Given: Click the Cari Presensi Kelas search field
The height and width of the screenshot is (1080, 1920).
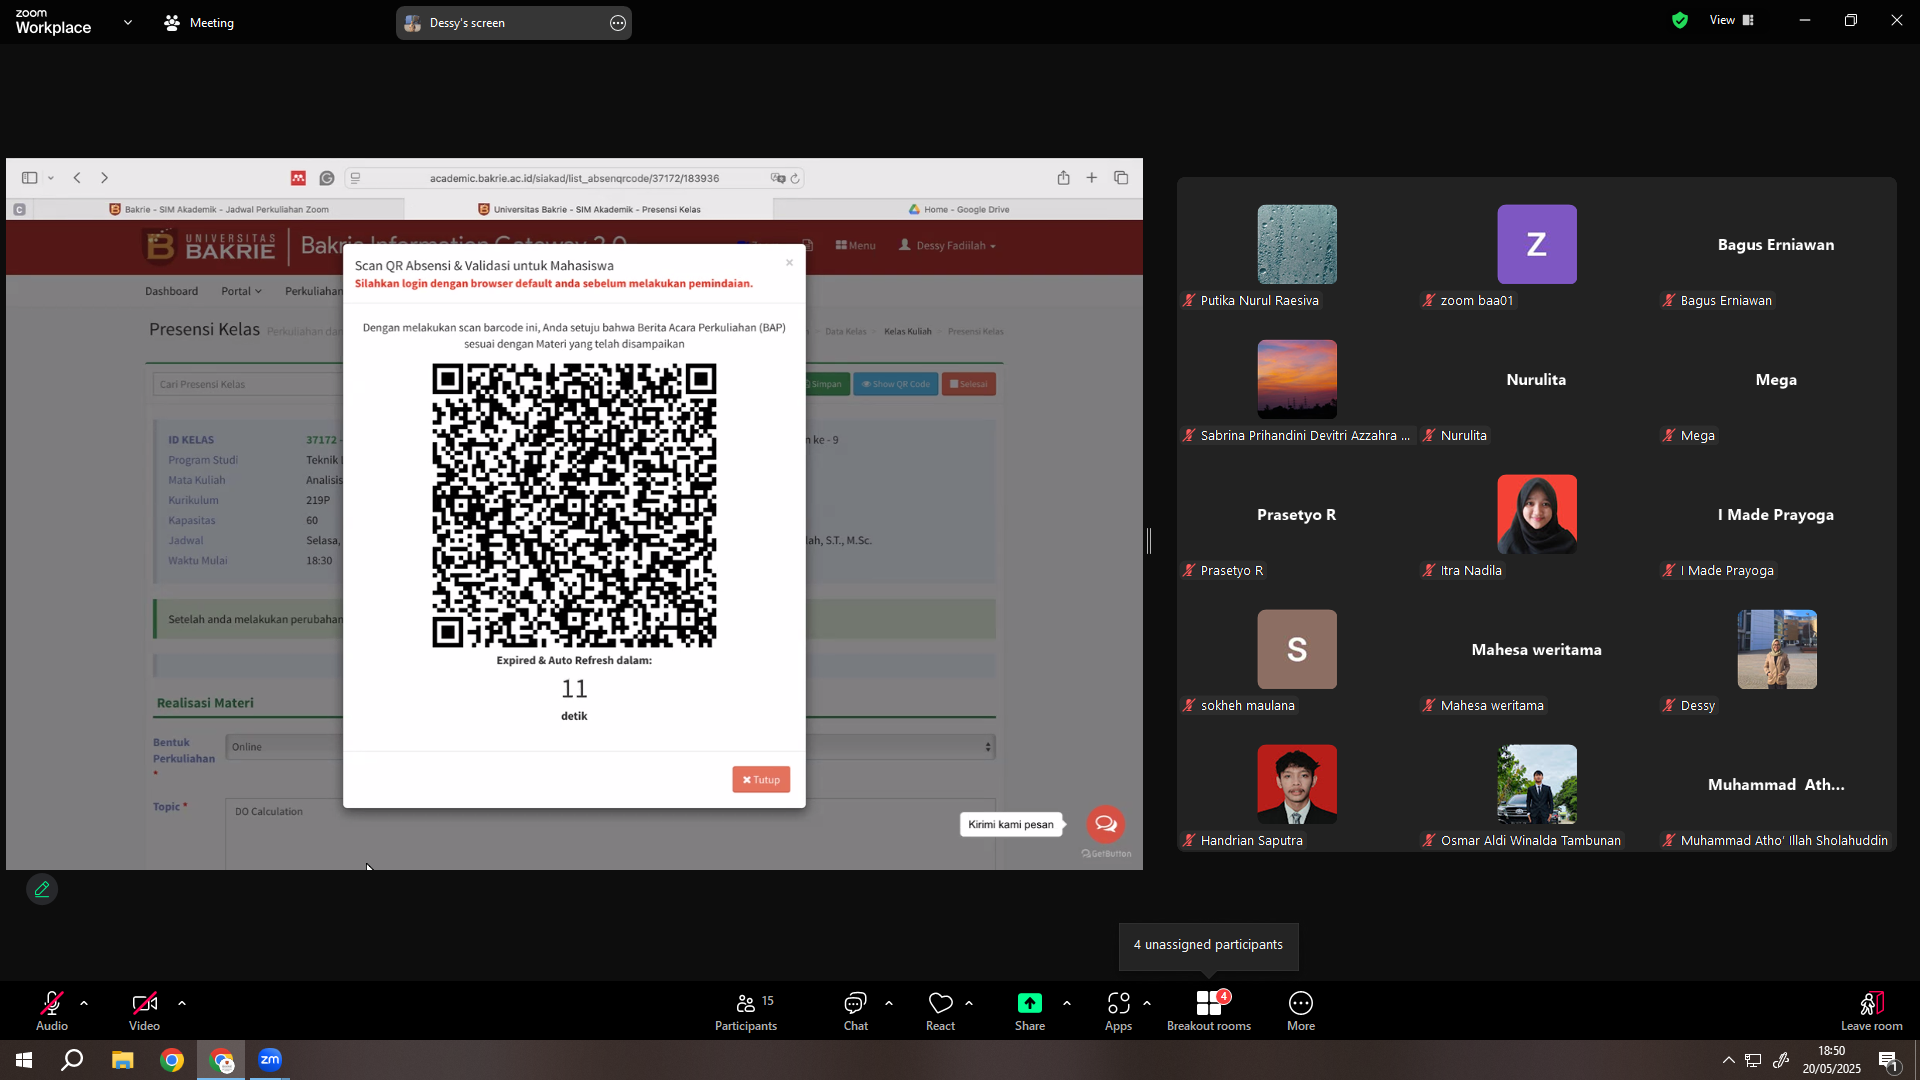Looking at the screenshot, I should (x=248, y=384).
